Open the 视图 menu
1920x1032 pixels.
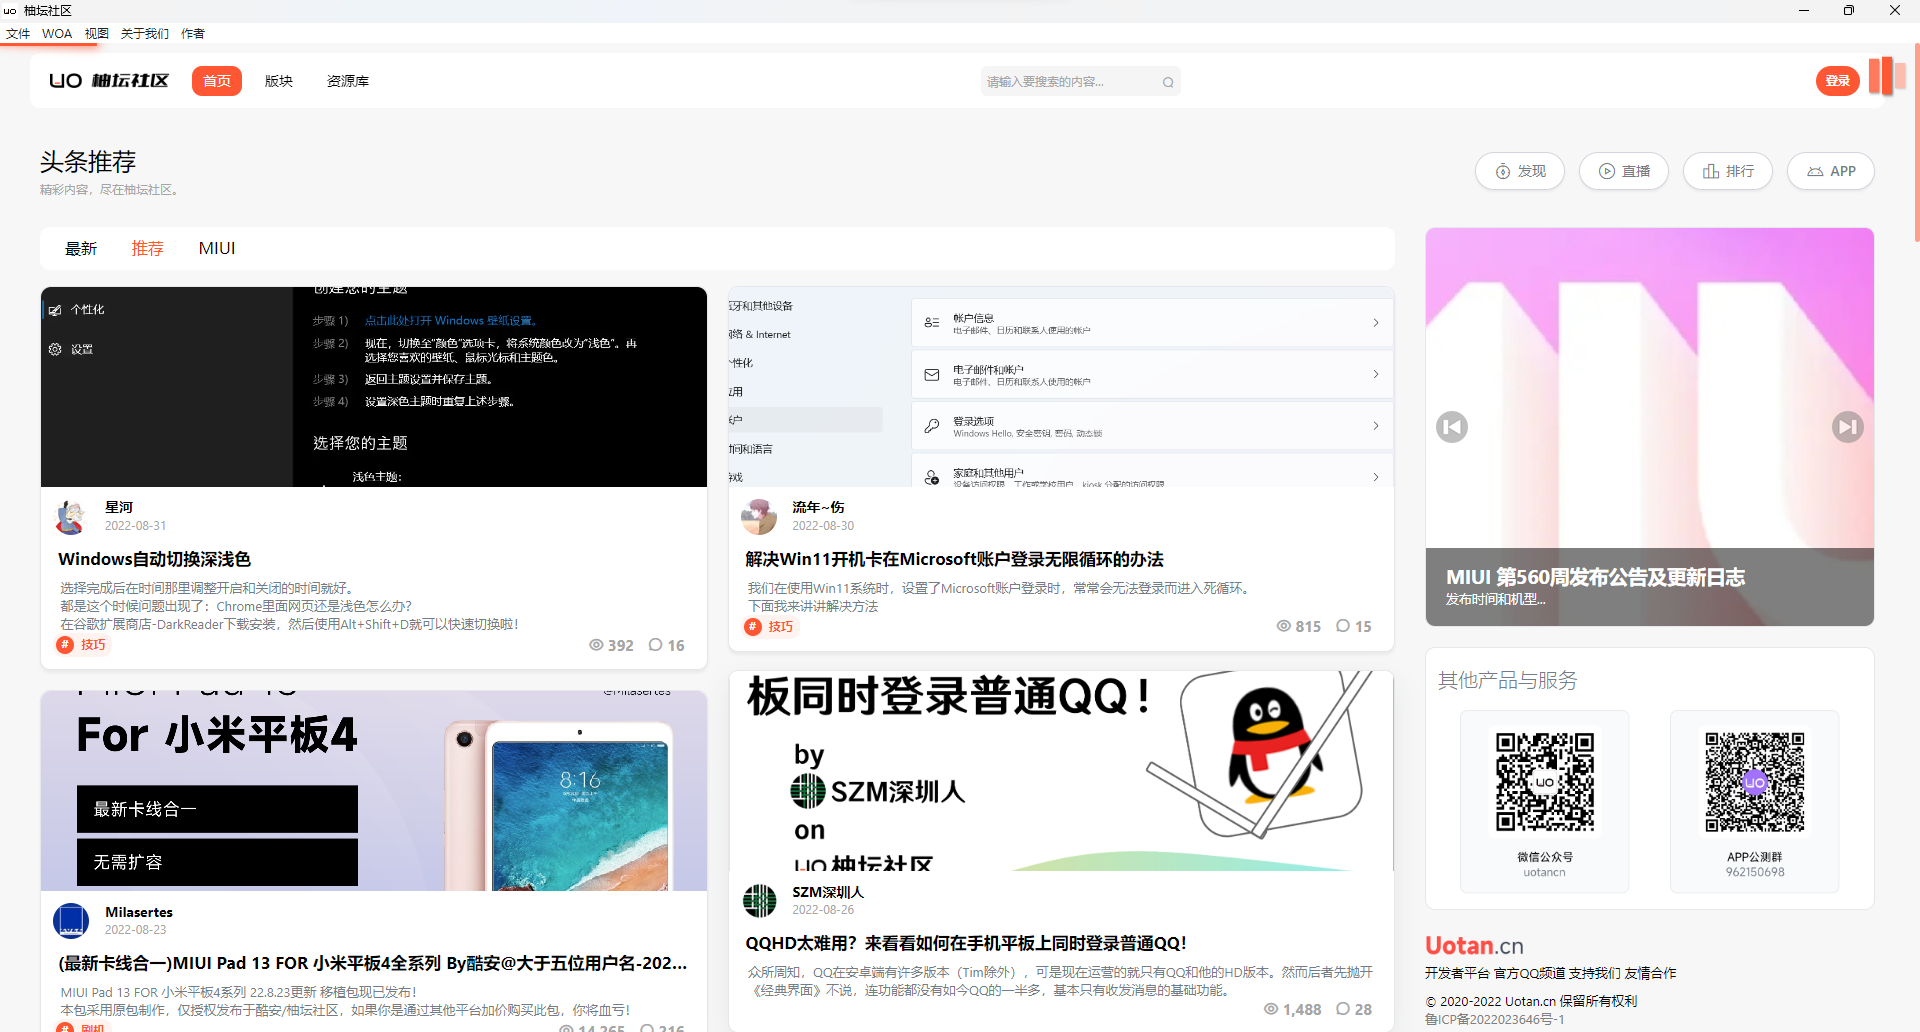tap(97, 33)
